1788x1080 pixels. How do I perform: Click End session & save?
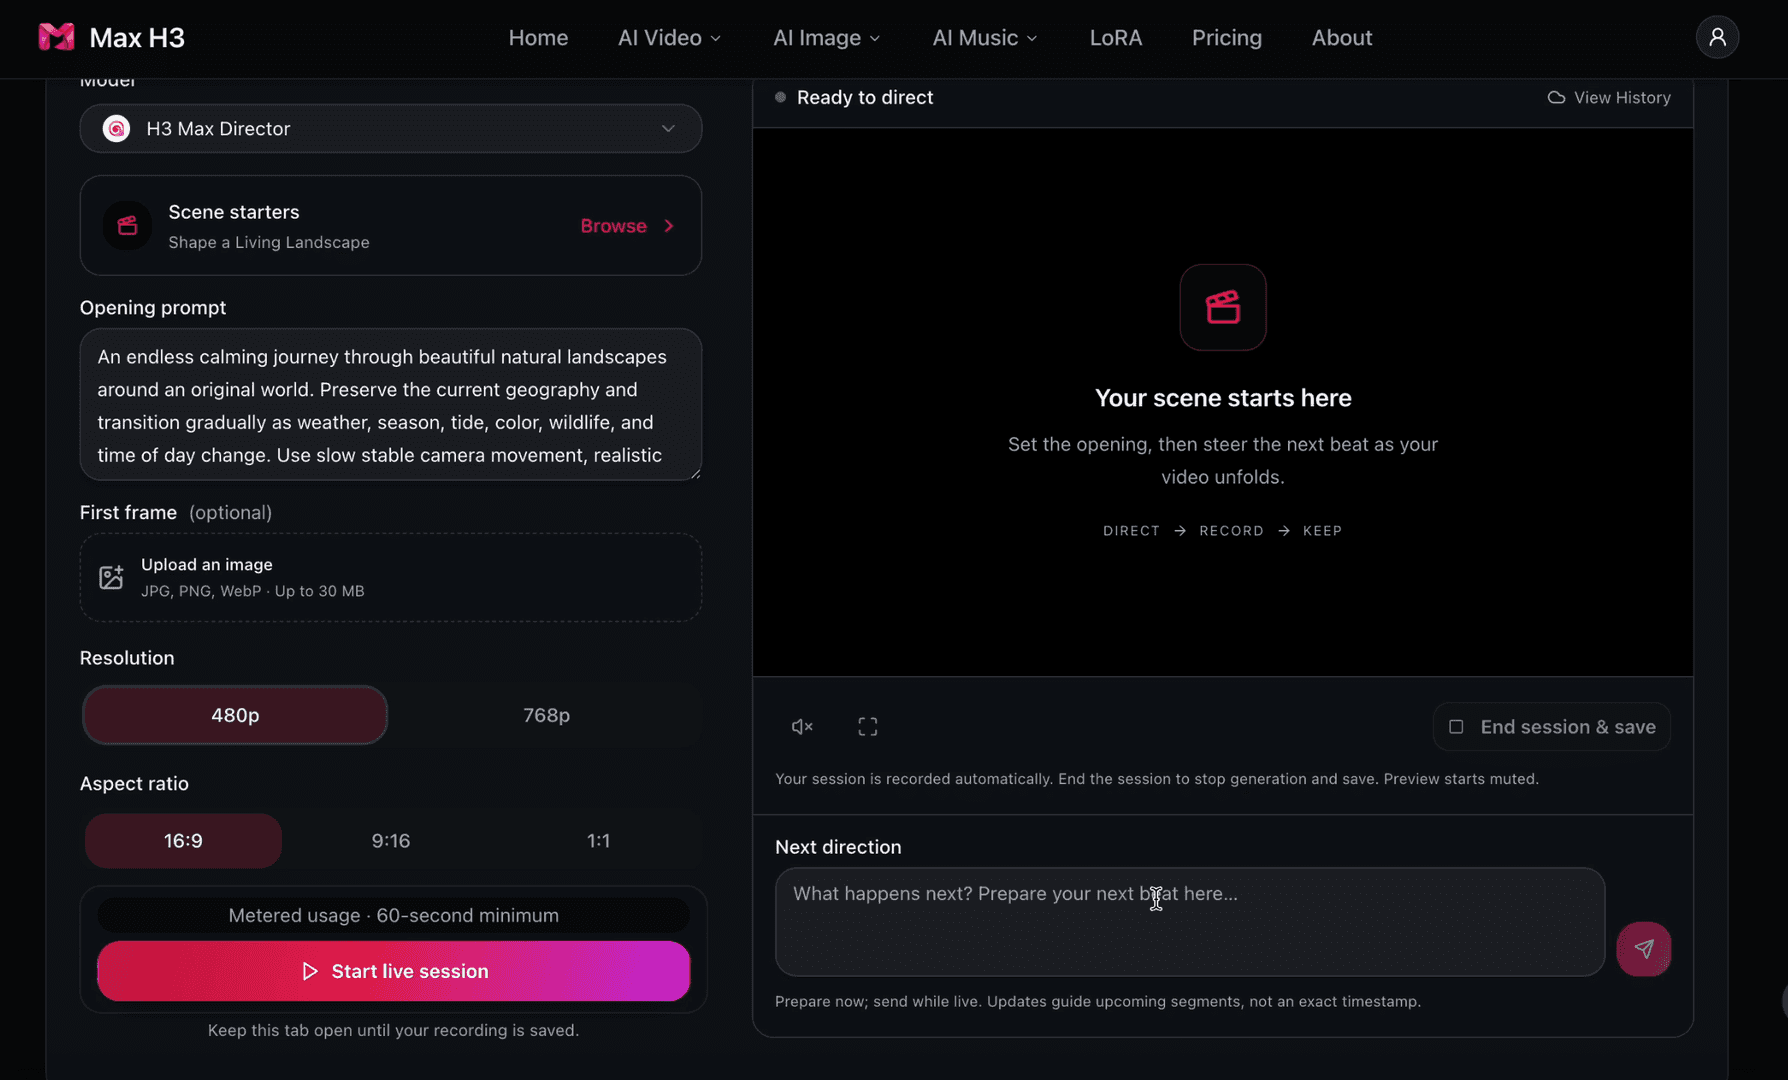(1552, 727)
